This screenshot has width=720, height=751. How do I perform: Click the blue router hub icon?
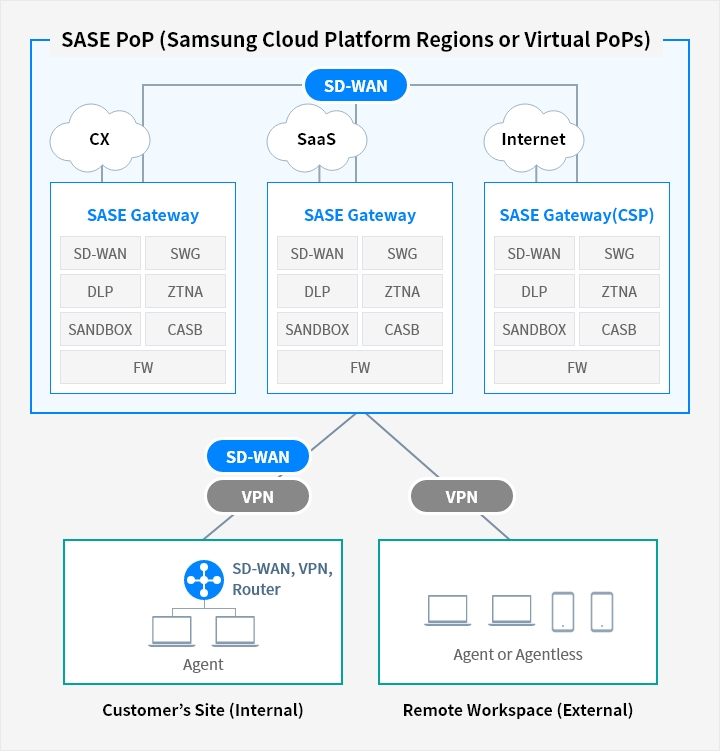(x=204, y=580)
